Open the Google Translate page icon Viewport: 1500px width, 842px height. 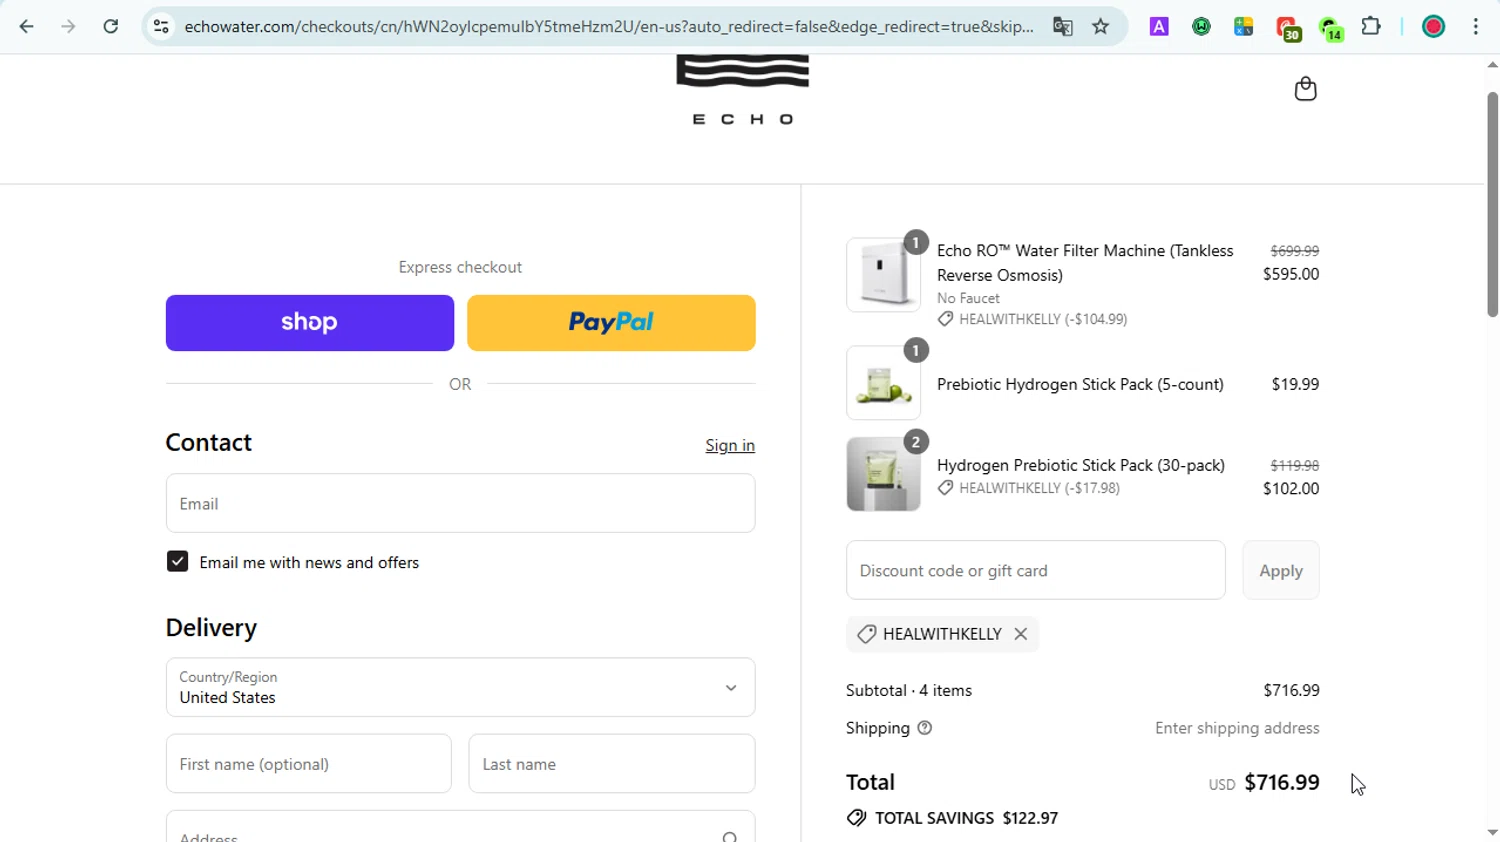(x=1062, y=27)
